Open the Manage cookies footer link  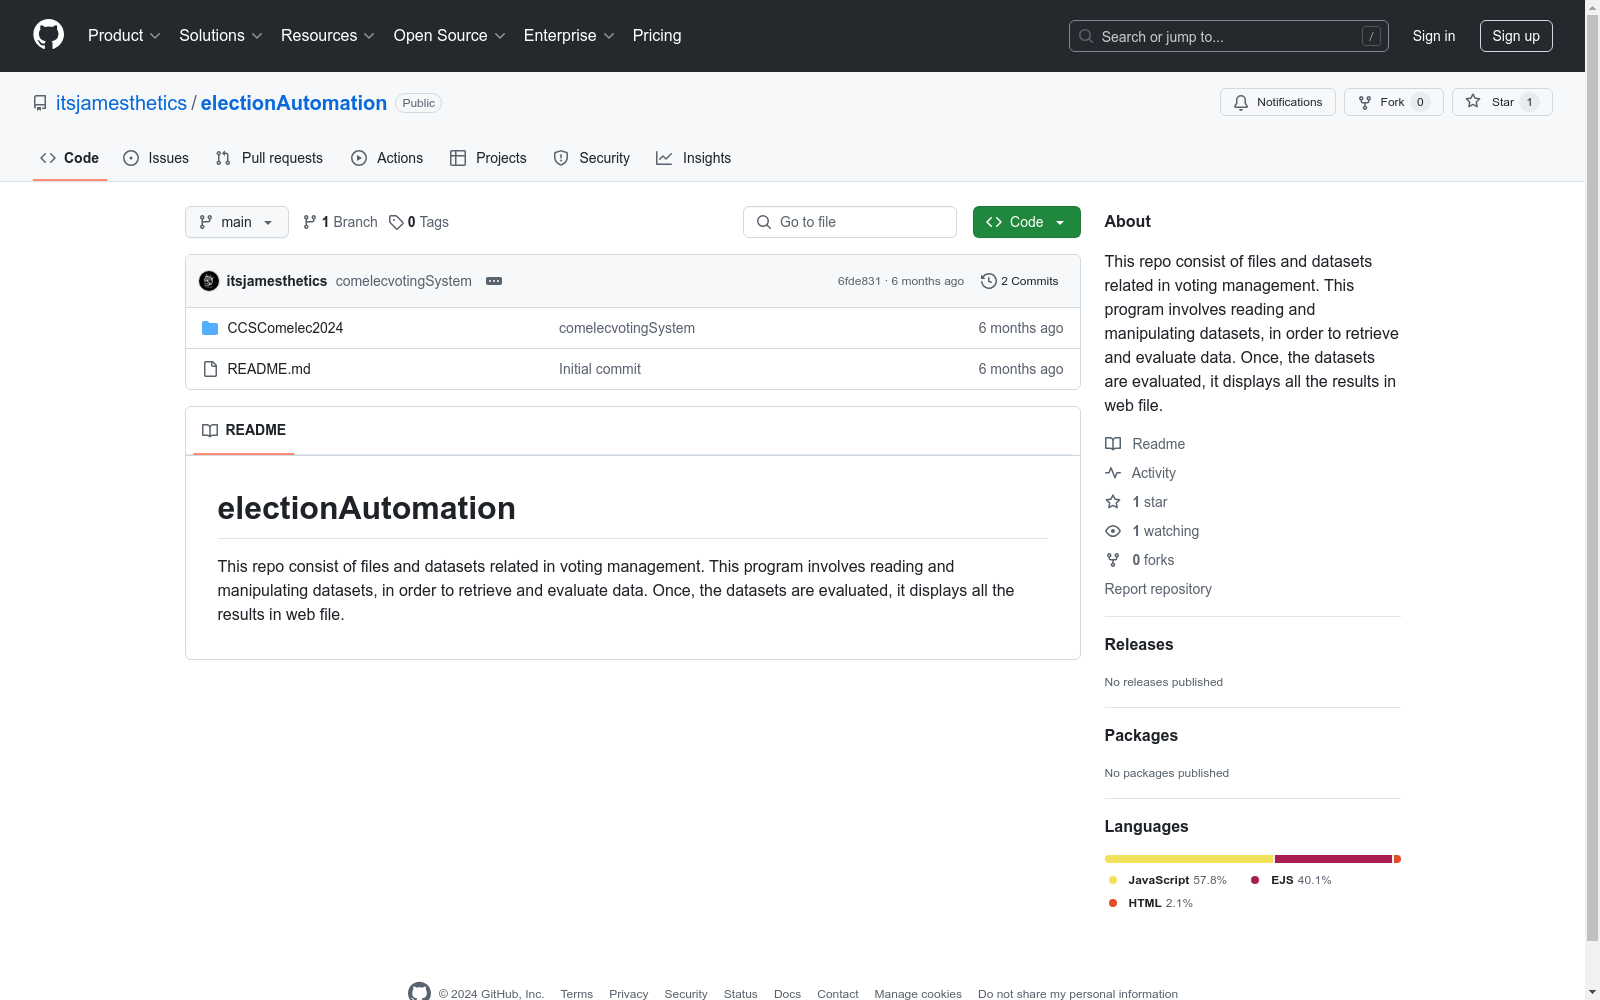[x=918, y=994]
